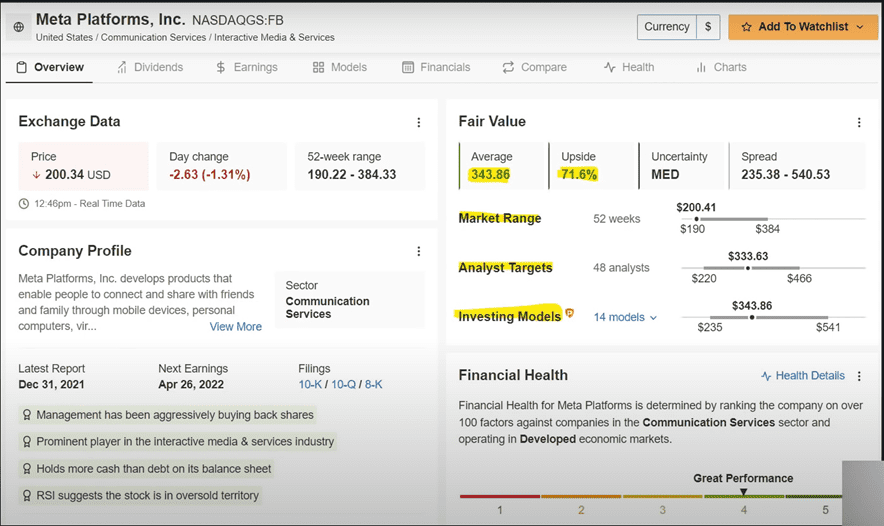This screenshot has width=884, height=526.
Task: Expand the 14 models dropdown
Action: pos(625,317)
